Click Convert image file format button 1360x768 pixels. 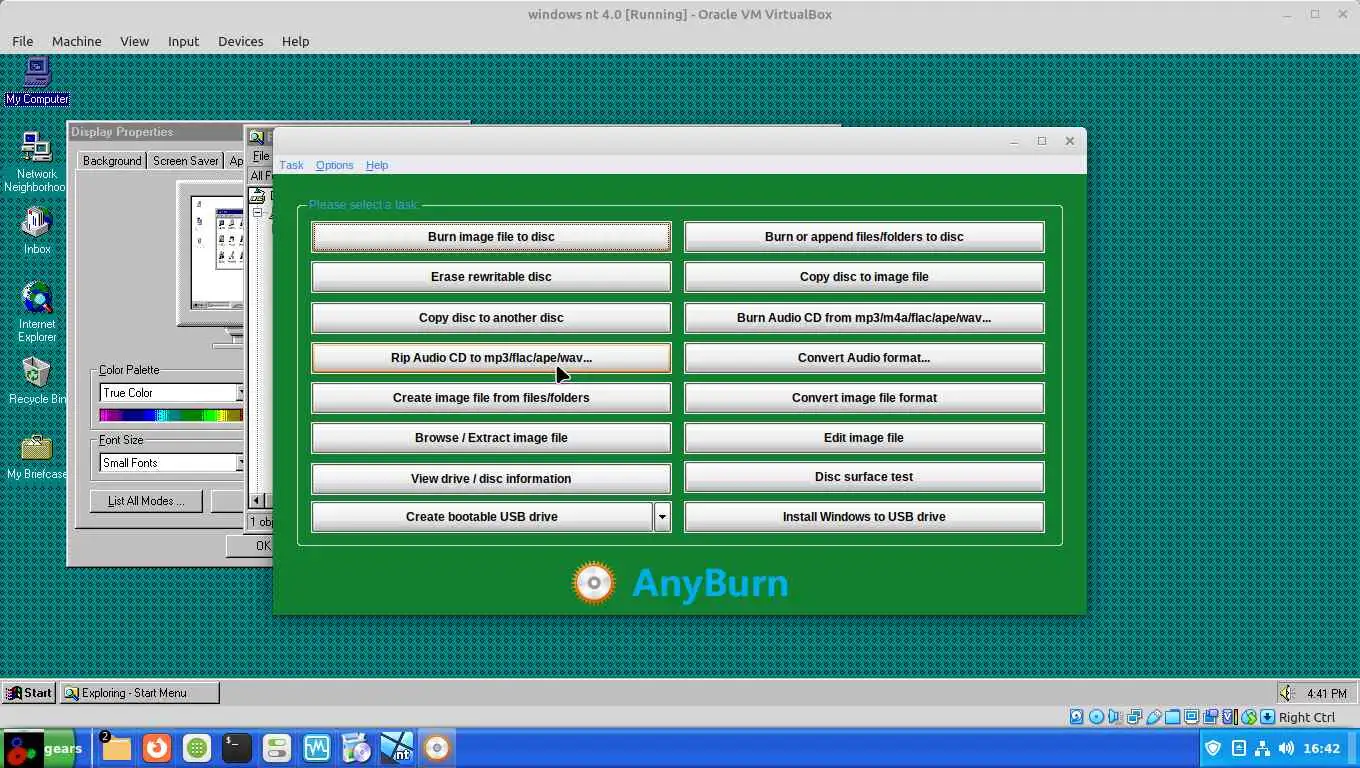[864, 398]
